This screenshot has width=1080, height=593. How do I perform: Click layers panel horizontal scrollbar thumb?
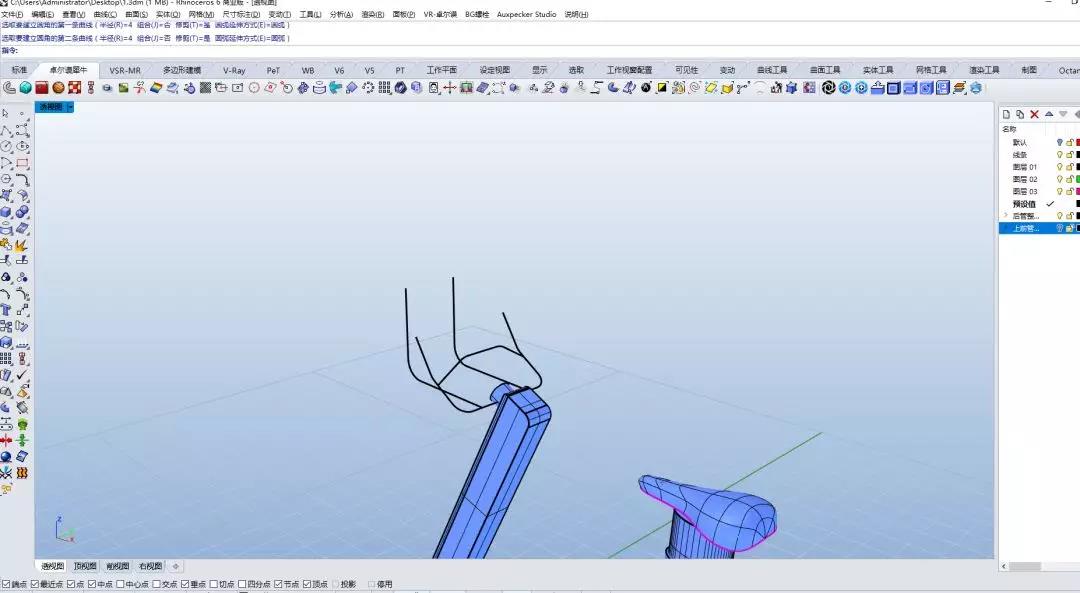click(x=1026, y=566)
